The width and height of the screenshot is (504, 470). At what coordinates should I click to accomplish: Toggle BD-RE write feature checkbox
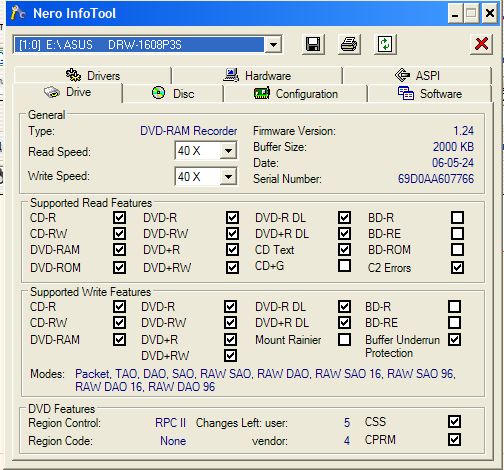tap(455, 322)
